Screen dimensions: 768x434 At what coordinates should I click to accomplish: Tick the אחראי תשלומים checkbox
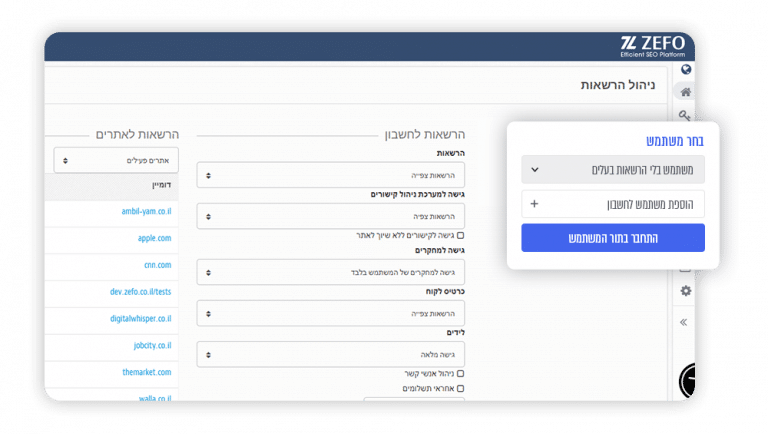[x=460, y=388]
